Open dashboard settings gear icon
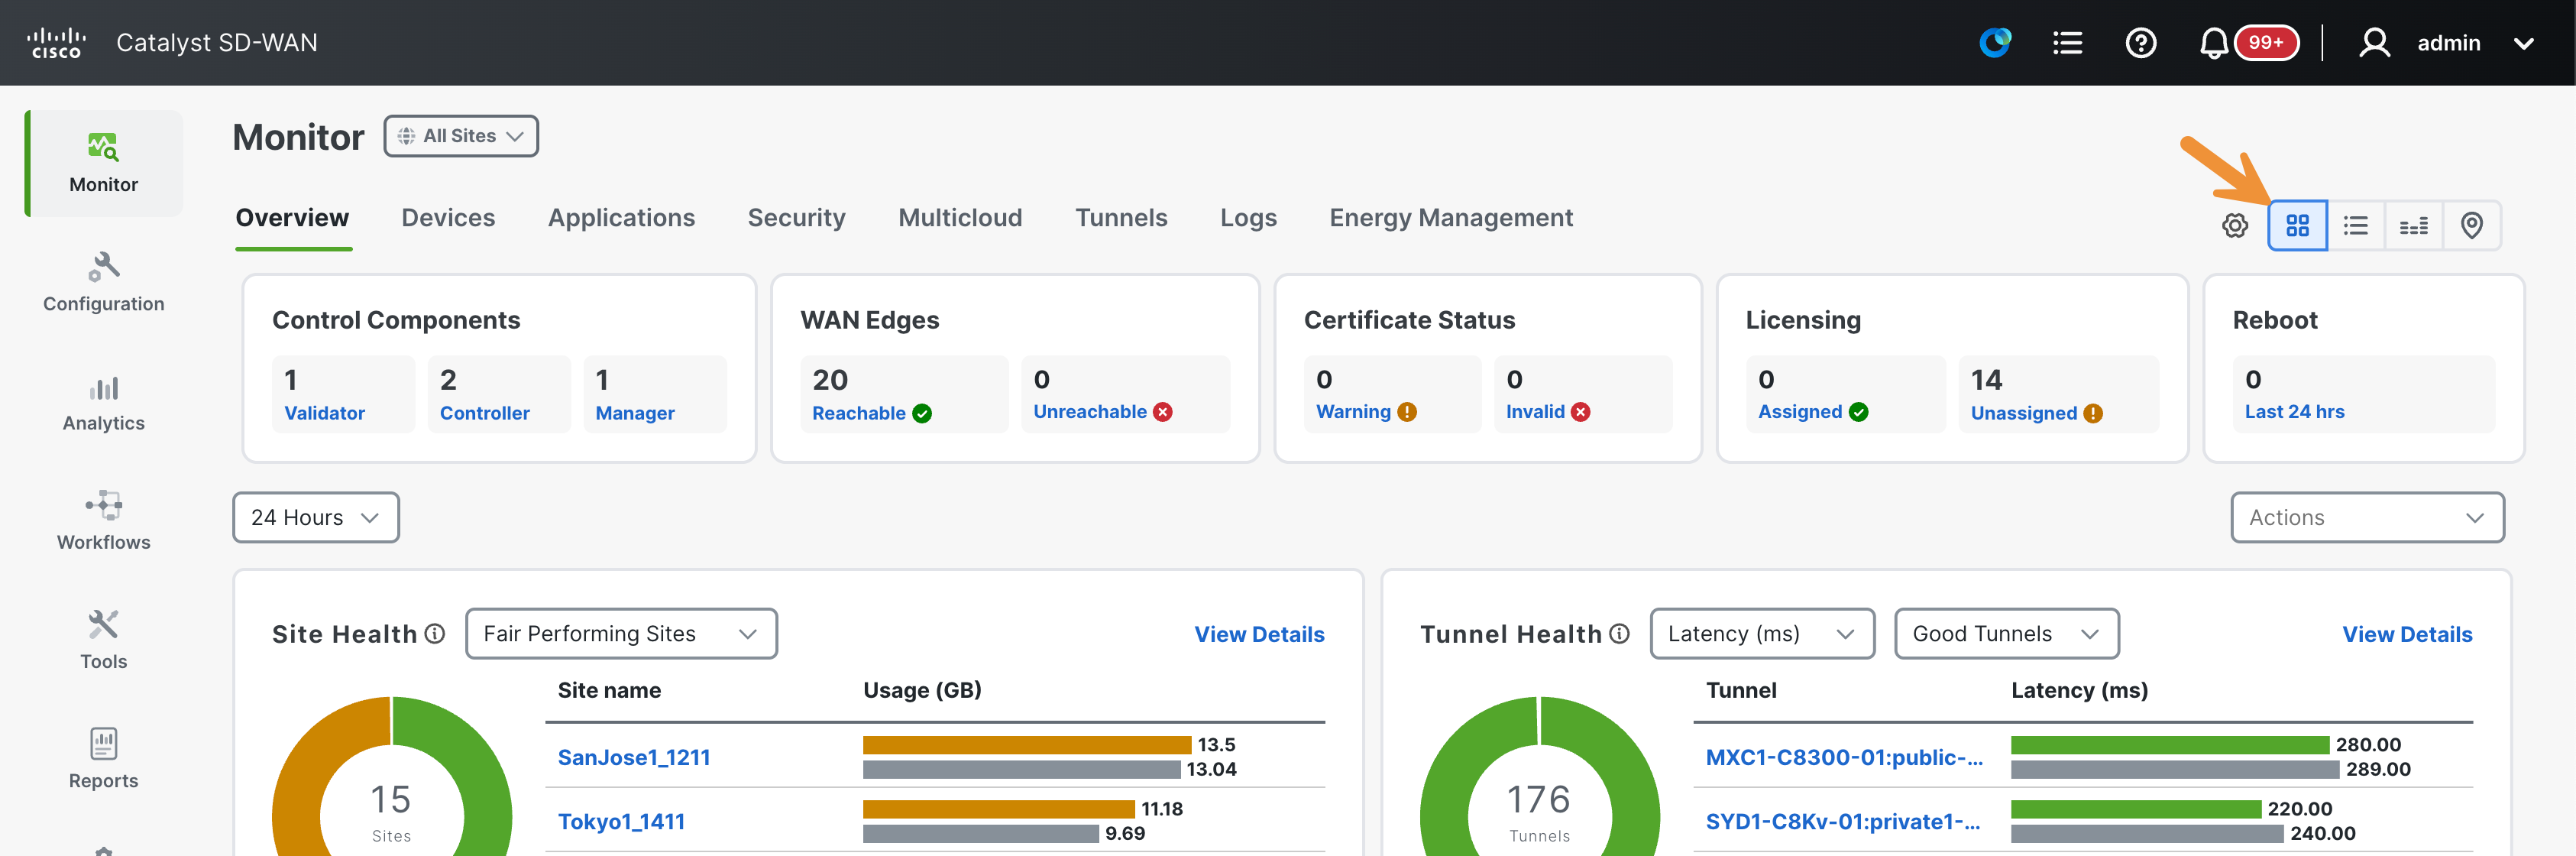 2235,225
